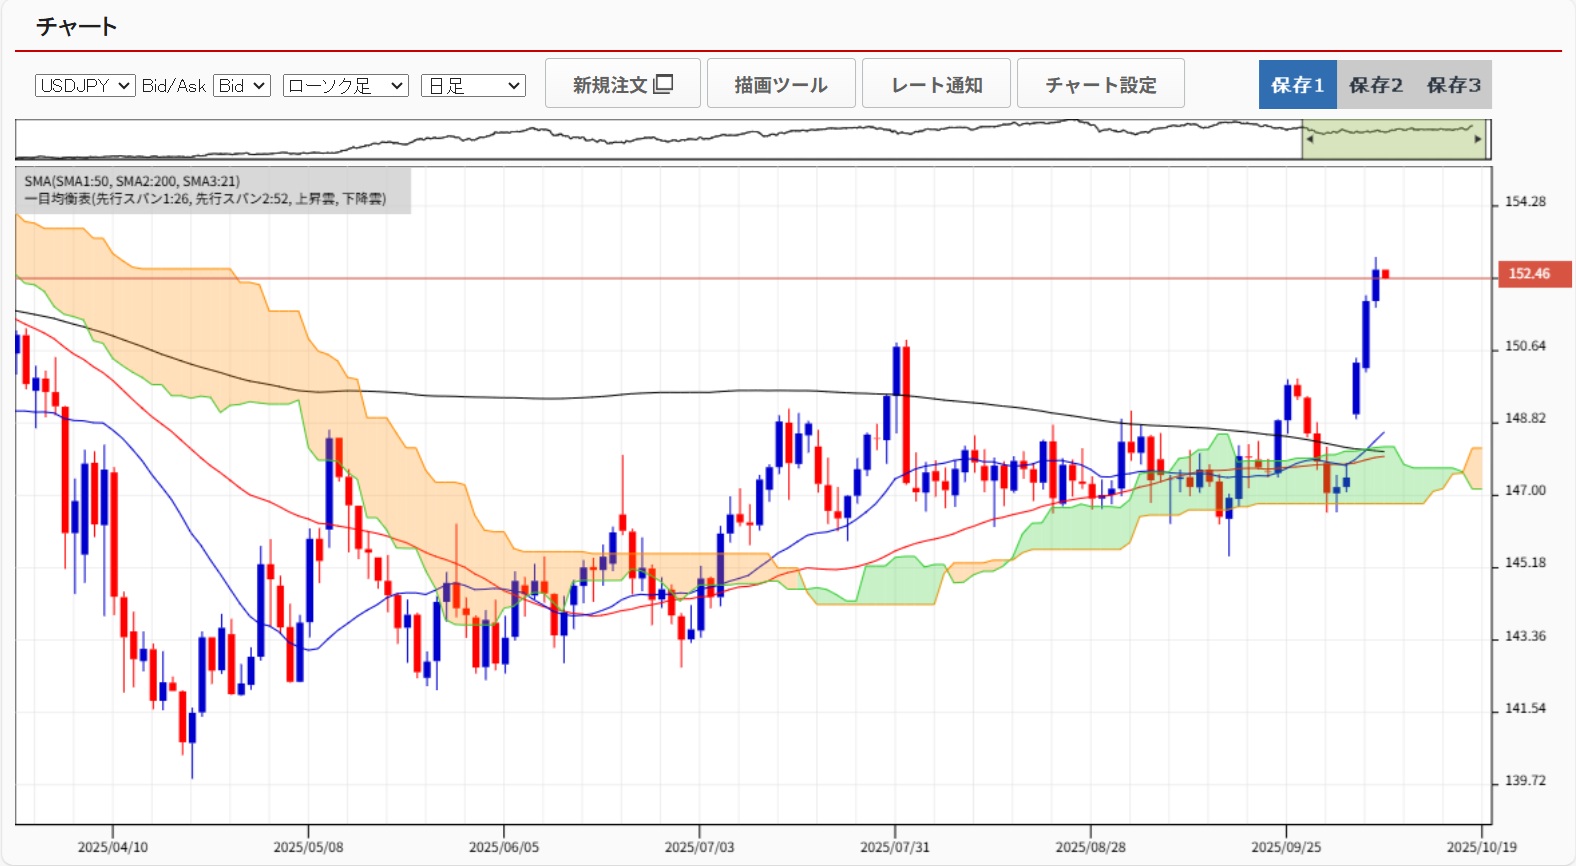Click the SMA indicator legend line
The image size is (1576, 866).
click(x=132, y=181)
